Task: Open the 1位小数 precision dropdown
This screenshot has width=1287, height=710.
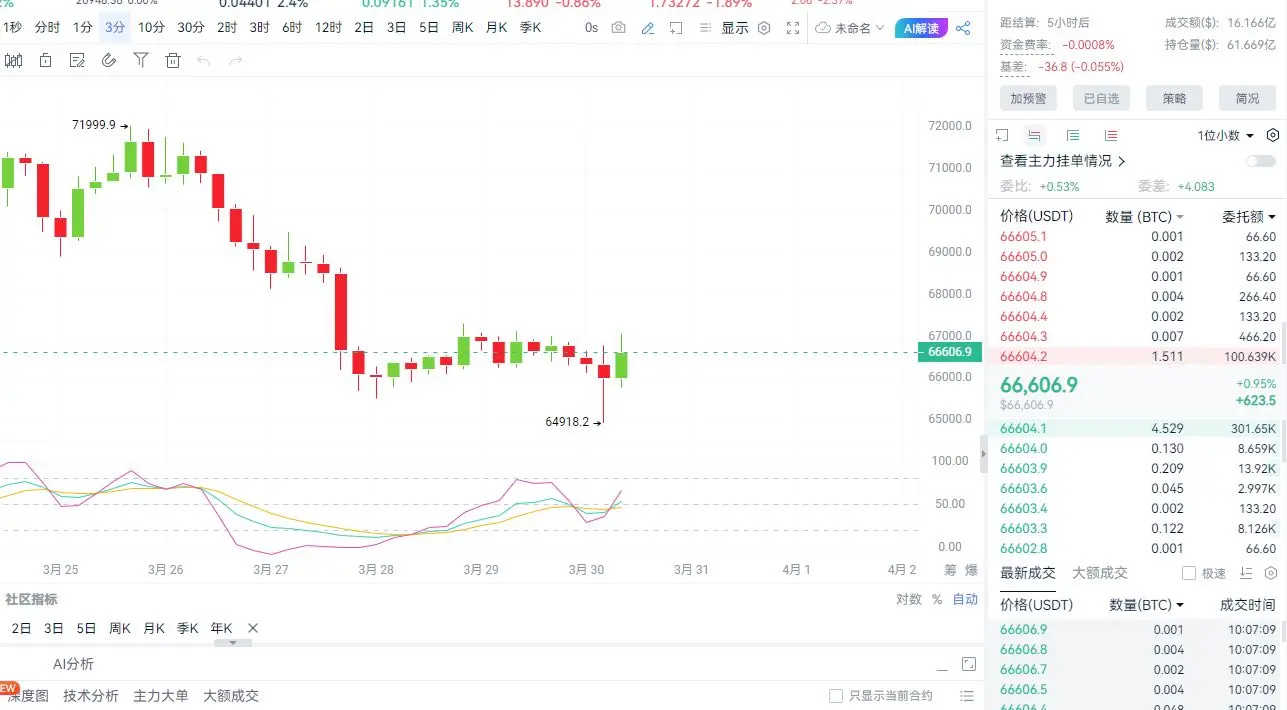Action: (1226, 135)
